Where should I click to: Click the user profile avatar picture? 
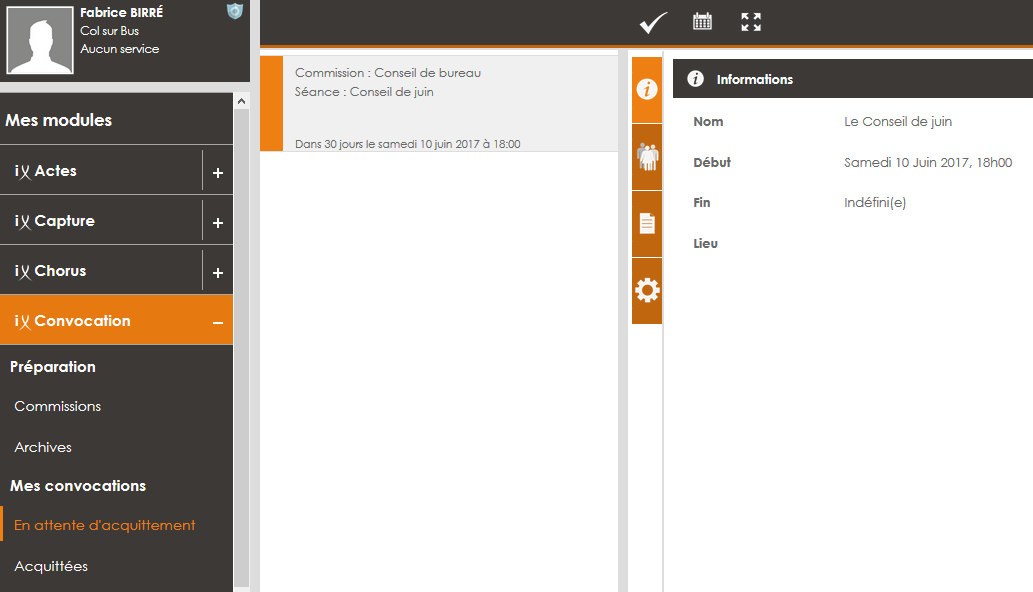tap(40, 40)
